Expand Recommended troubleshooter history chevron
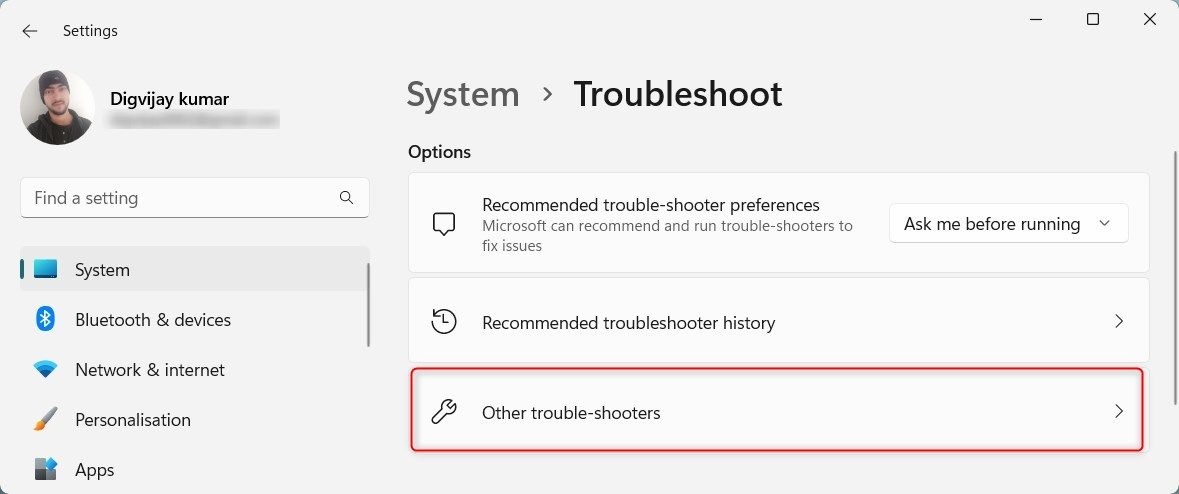The image size is (1179, 494). [x=1119, y=322]
